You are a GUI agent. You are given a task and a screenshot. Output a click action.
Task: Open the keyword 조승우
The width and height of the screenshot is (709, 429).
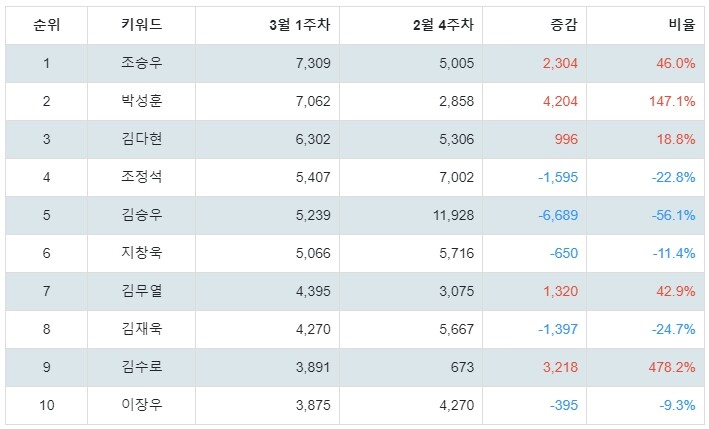(x=142, y=62)
